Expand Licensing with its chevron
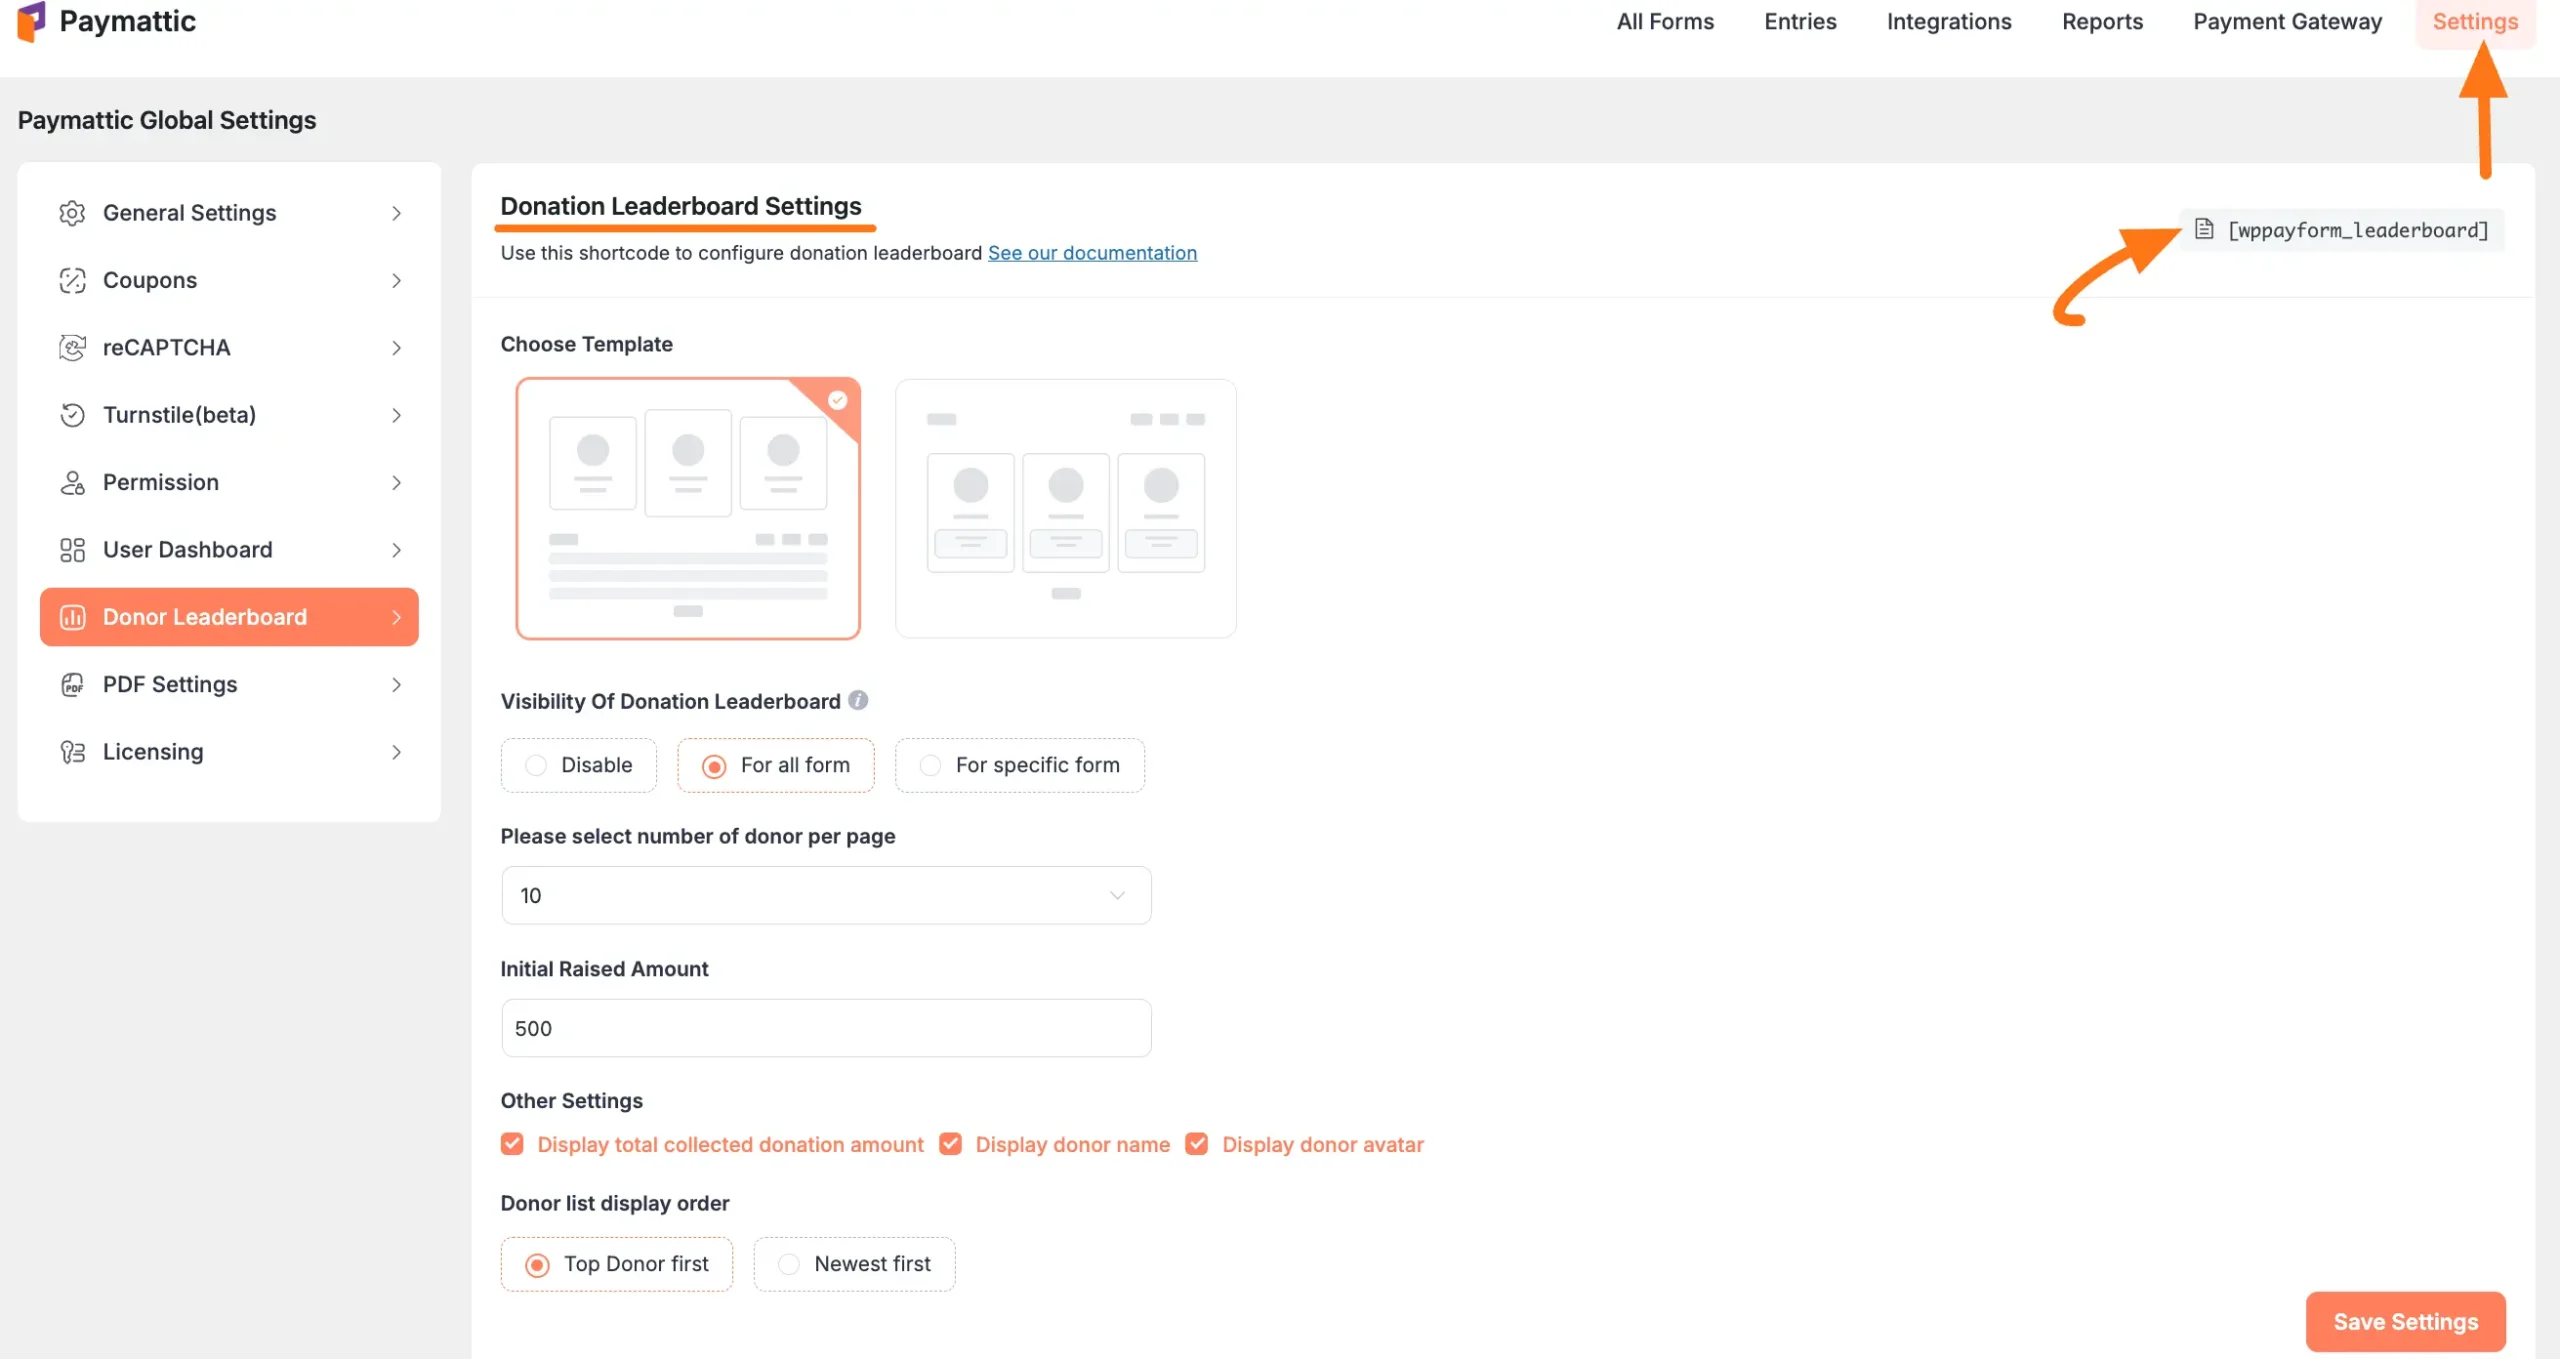 pyautogui.click(x=397, y=752)
